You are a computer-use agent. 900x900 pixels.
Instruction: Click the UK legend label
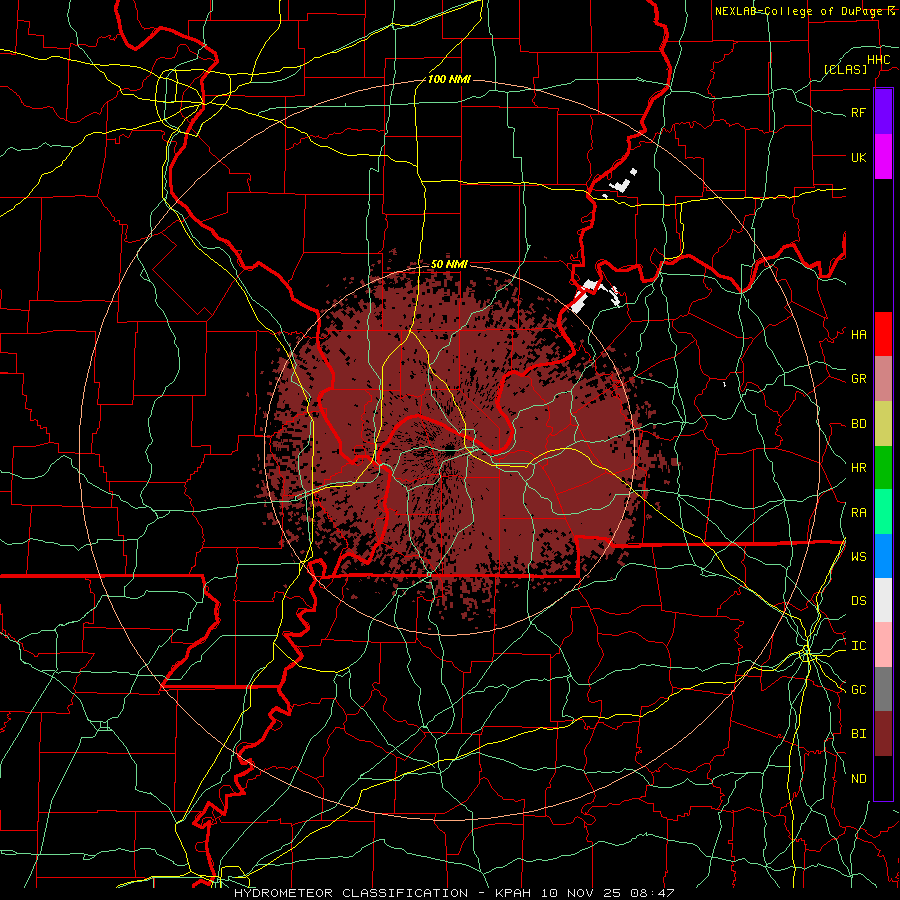click(859, 158)
